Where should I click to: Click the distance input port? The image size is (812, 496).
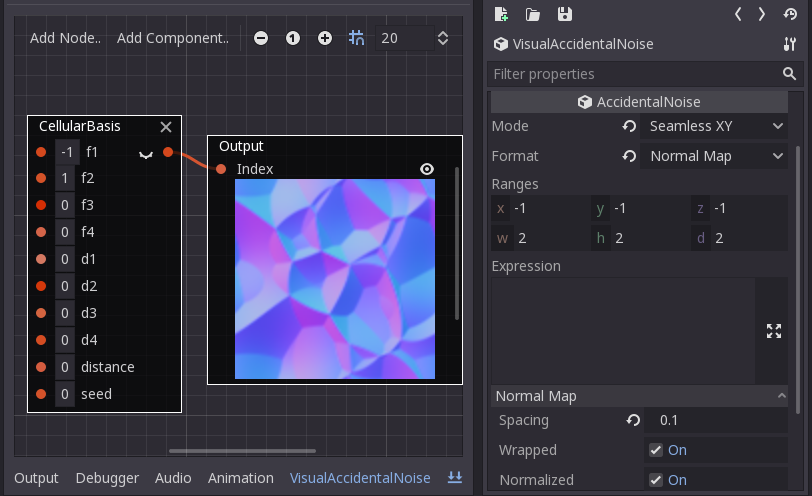click(41, 367)
